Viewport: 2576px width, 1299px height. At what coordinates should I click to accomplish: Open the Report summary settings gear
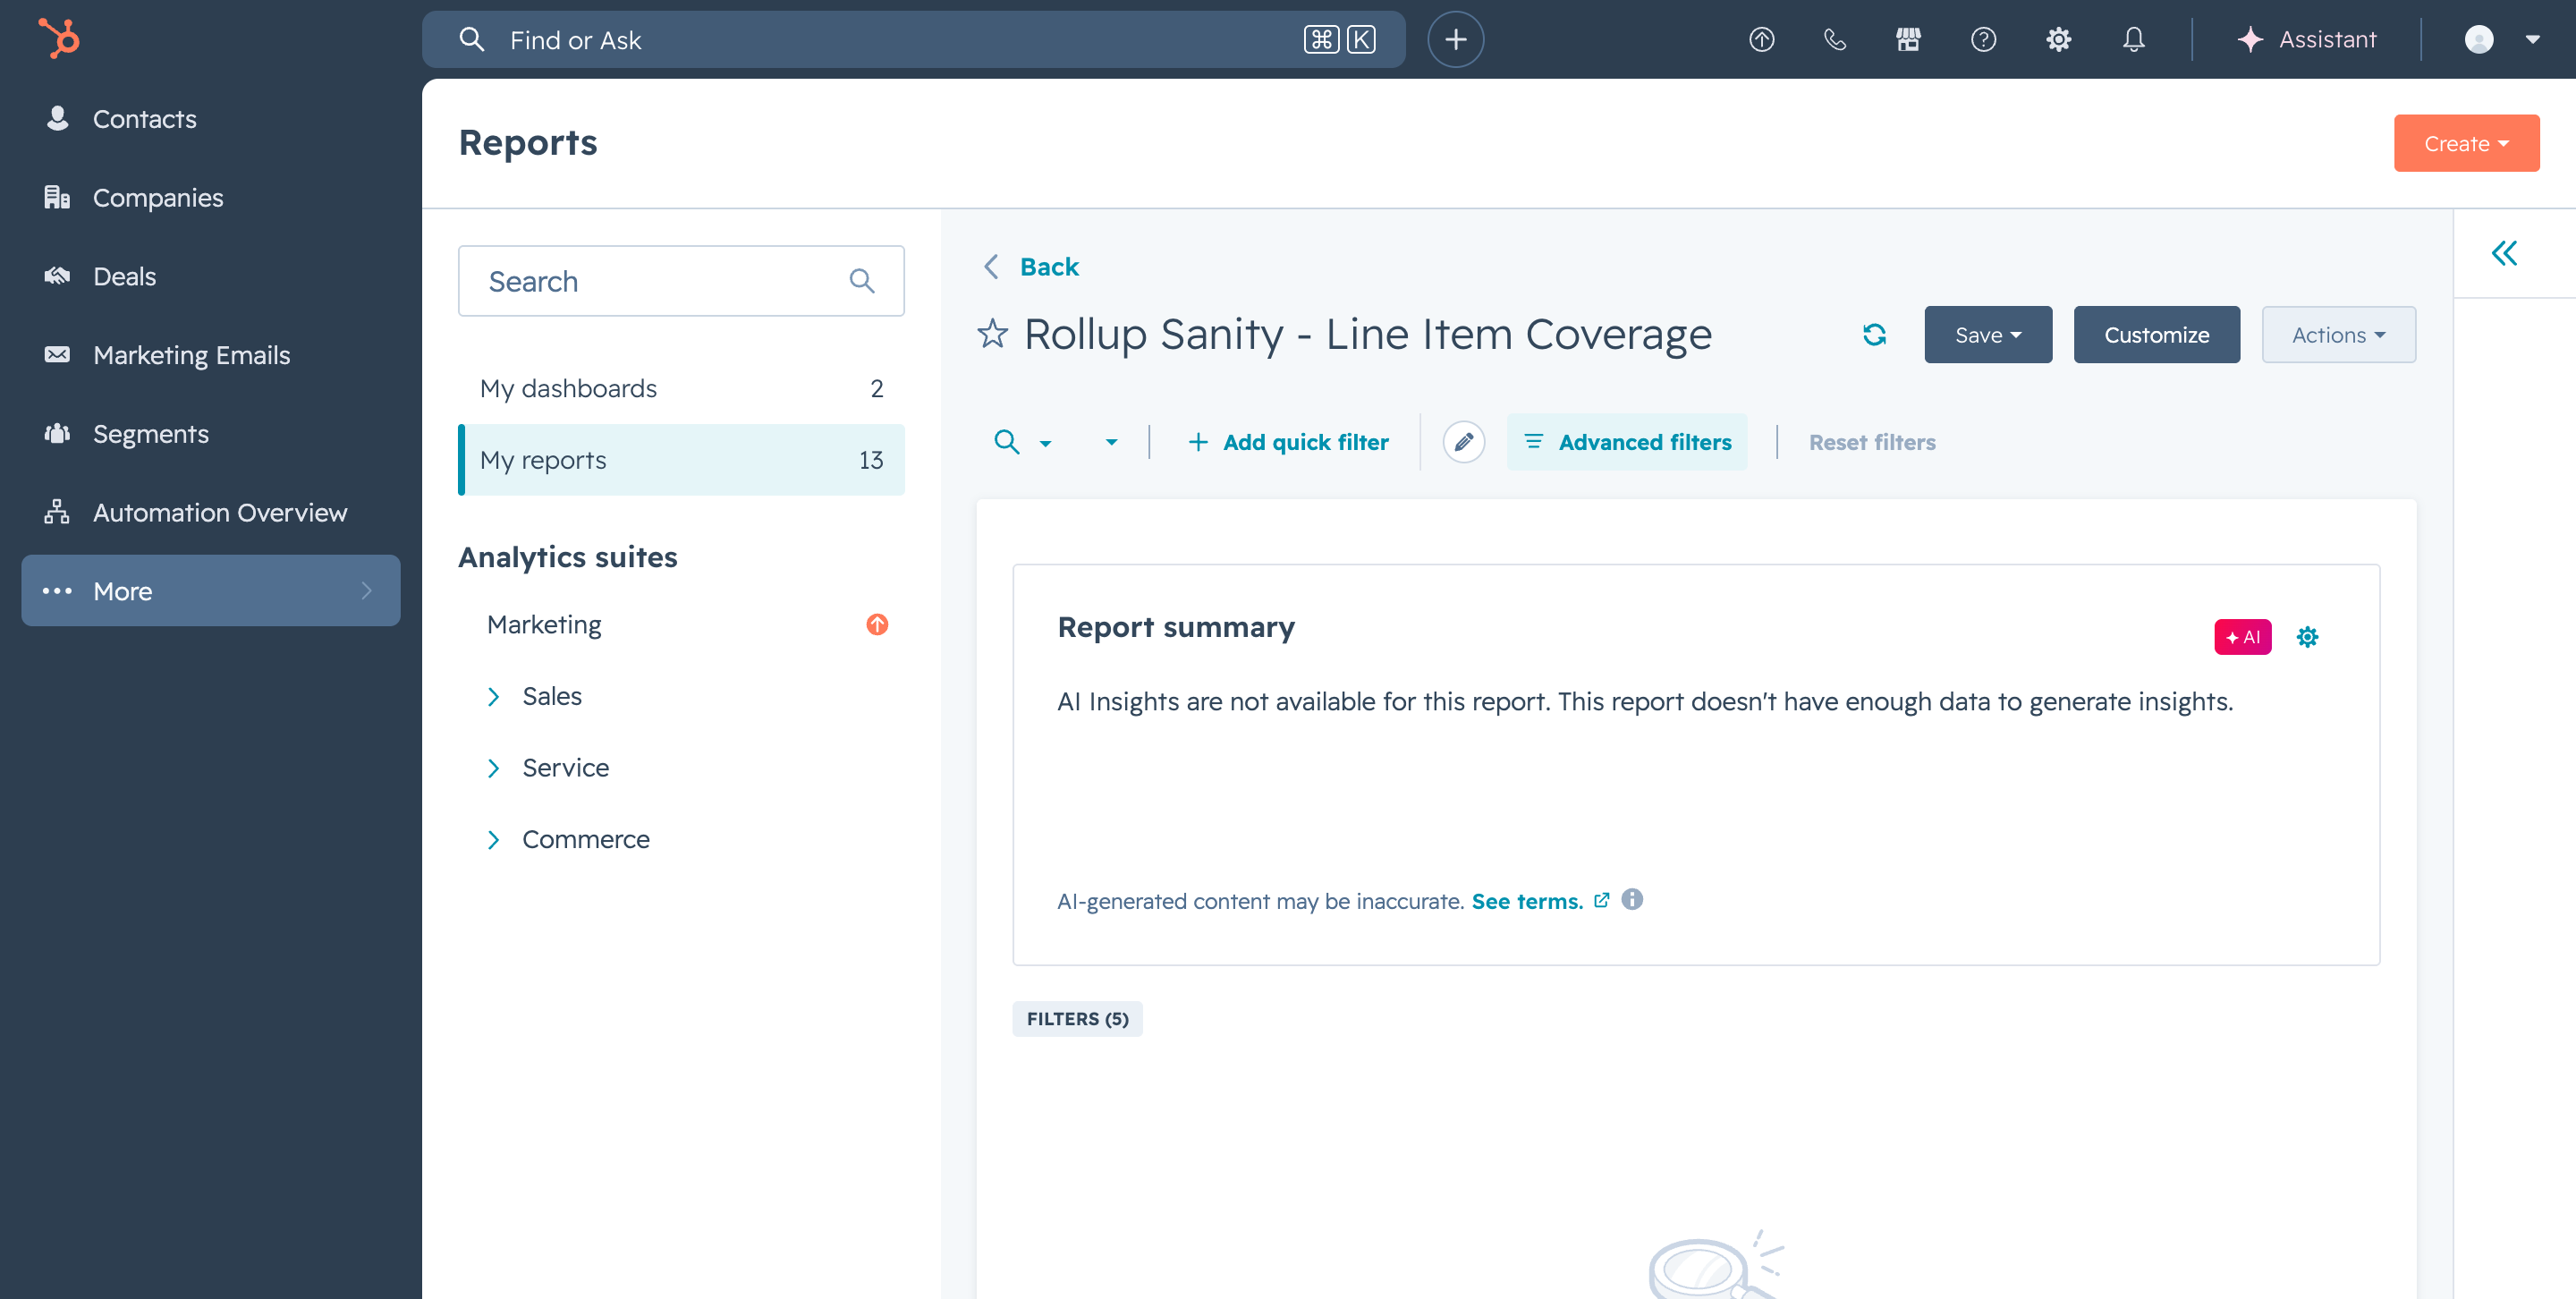(2307, 637)
